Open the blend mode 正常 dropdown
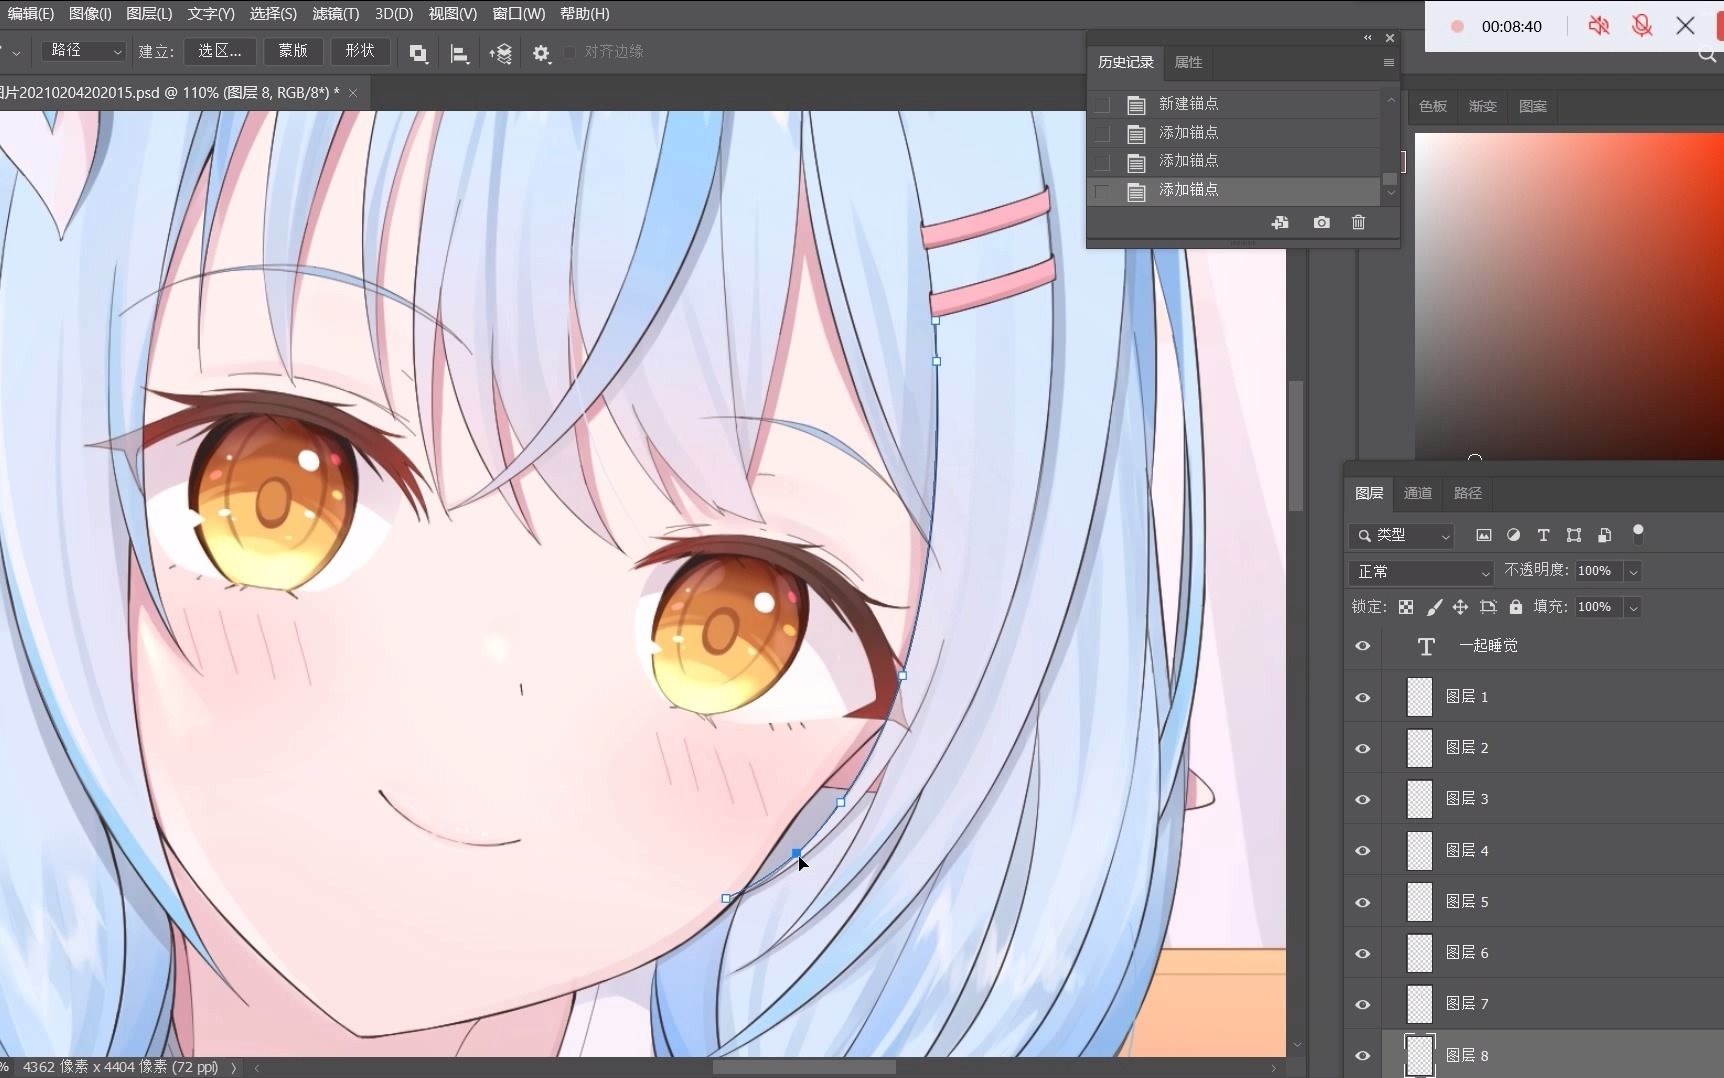Viewport: 1724px width, 1078px height. (x=1421, y=572)
